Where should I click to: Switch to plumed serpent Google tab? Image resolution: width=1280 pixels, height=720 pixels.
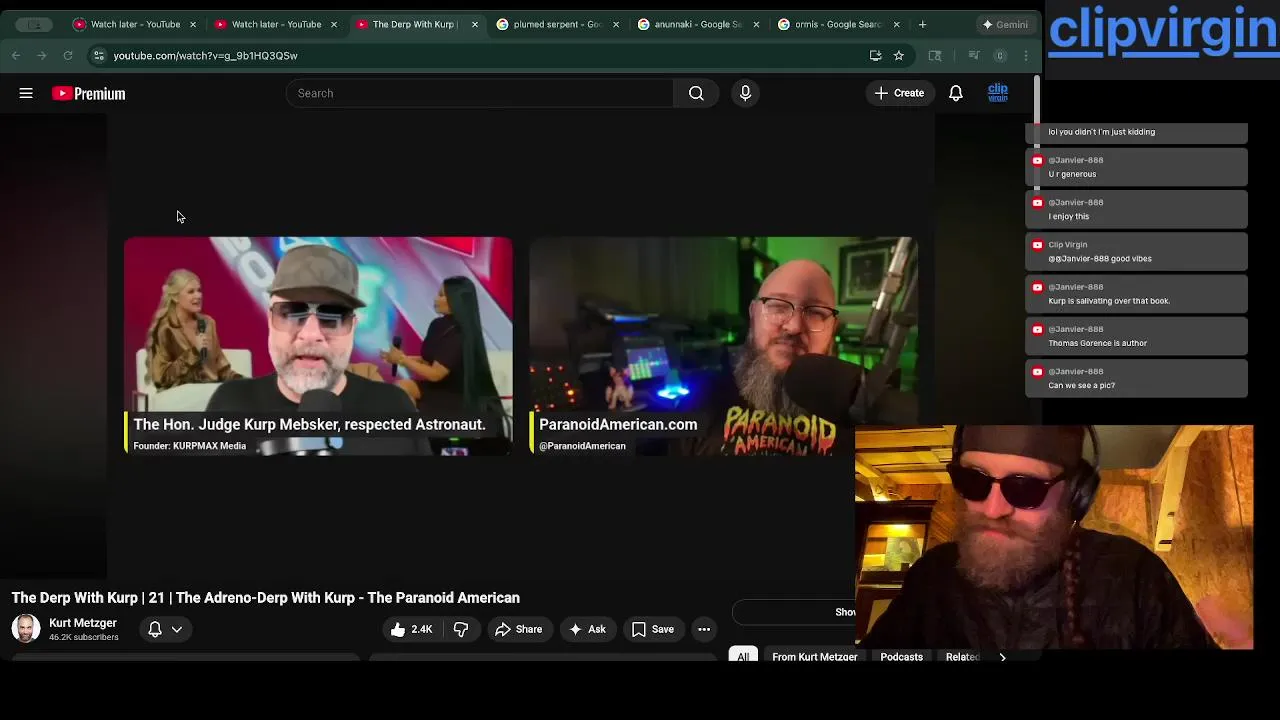(557, 24)
